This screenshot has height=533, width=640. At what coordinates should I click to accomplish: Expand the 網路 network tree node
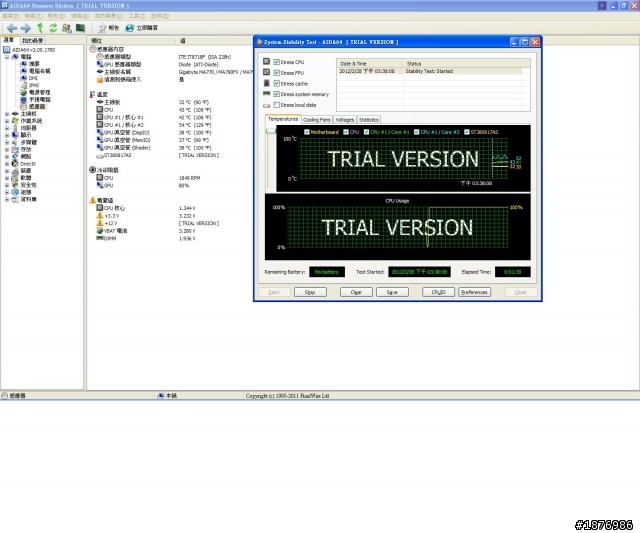(7, 157)
